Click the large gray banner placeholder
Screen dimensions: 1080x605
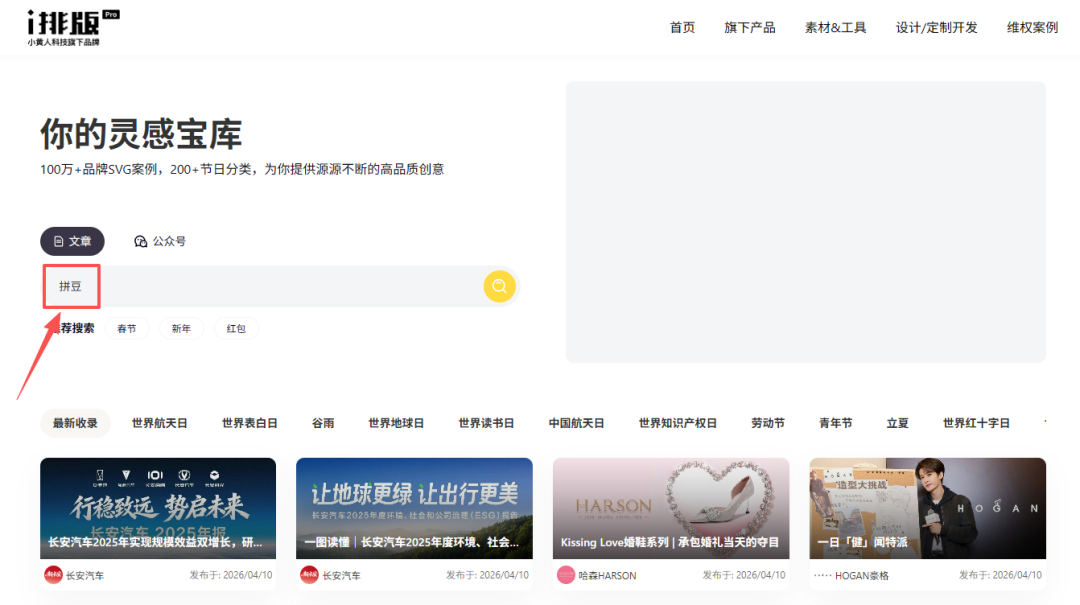click(806, 222)
